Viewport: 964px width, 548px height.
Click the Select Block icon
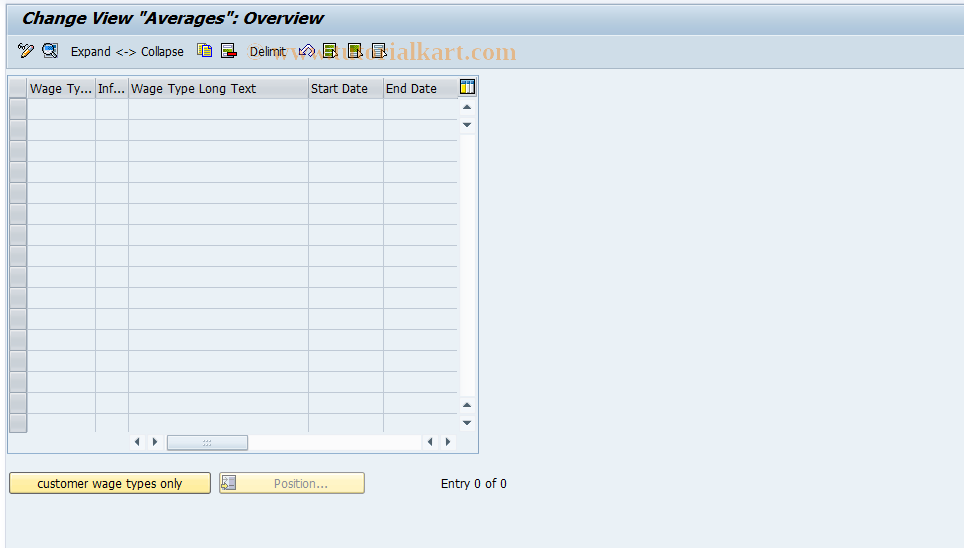(355, 51)
